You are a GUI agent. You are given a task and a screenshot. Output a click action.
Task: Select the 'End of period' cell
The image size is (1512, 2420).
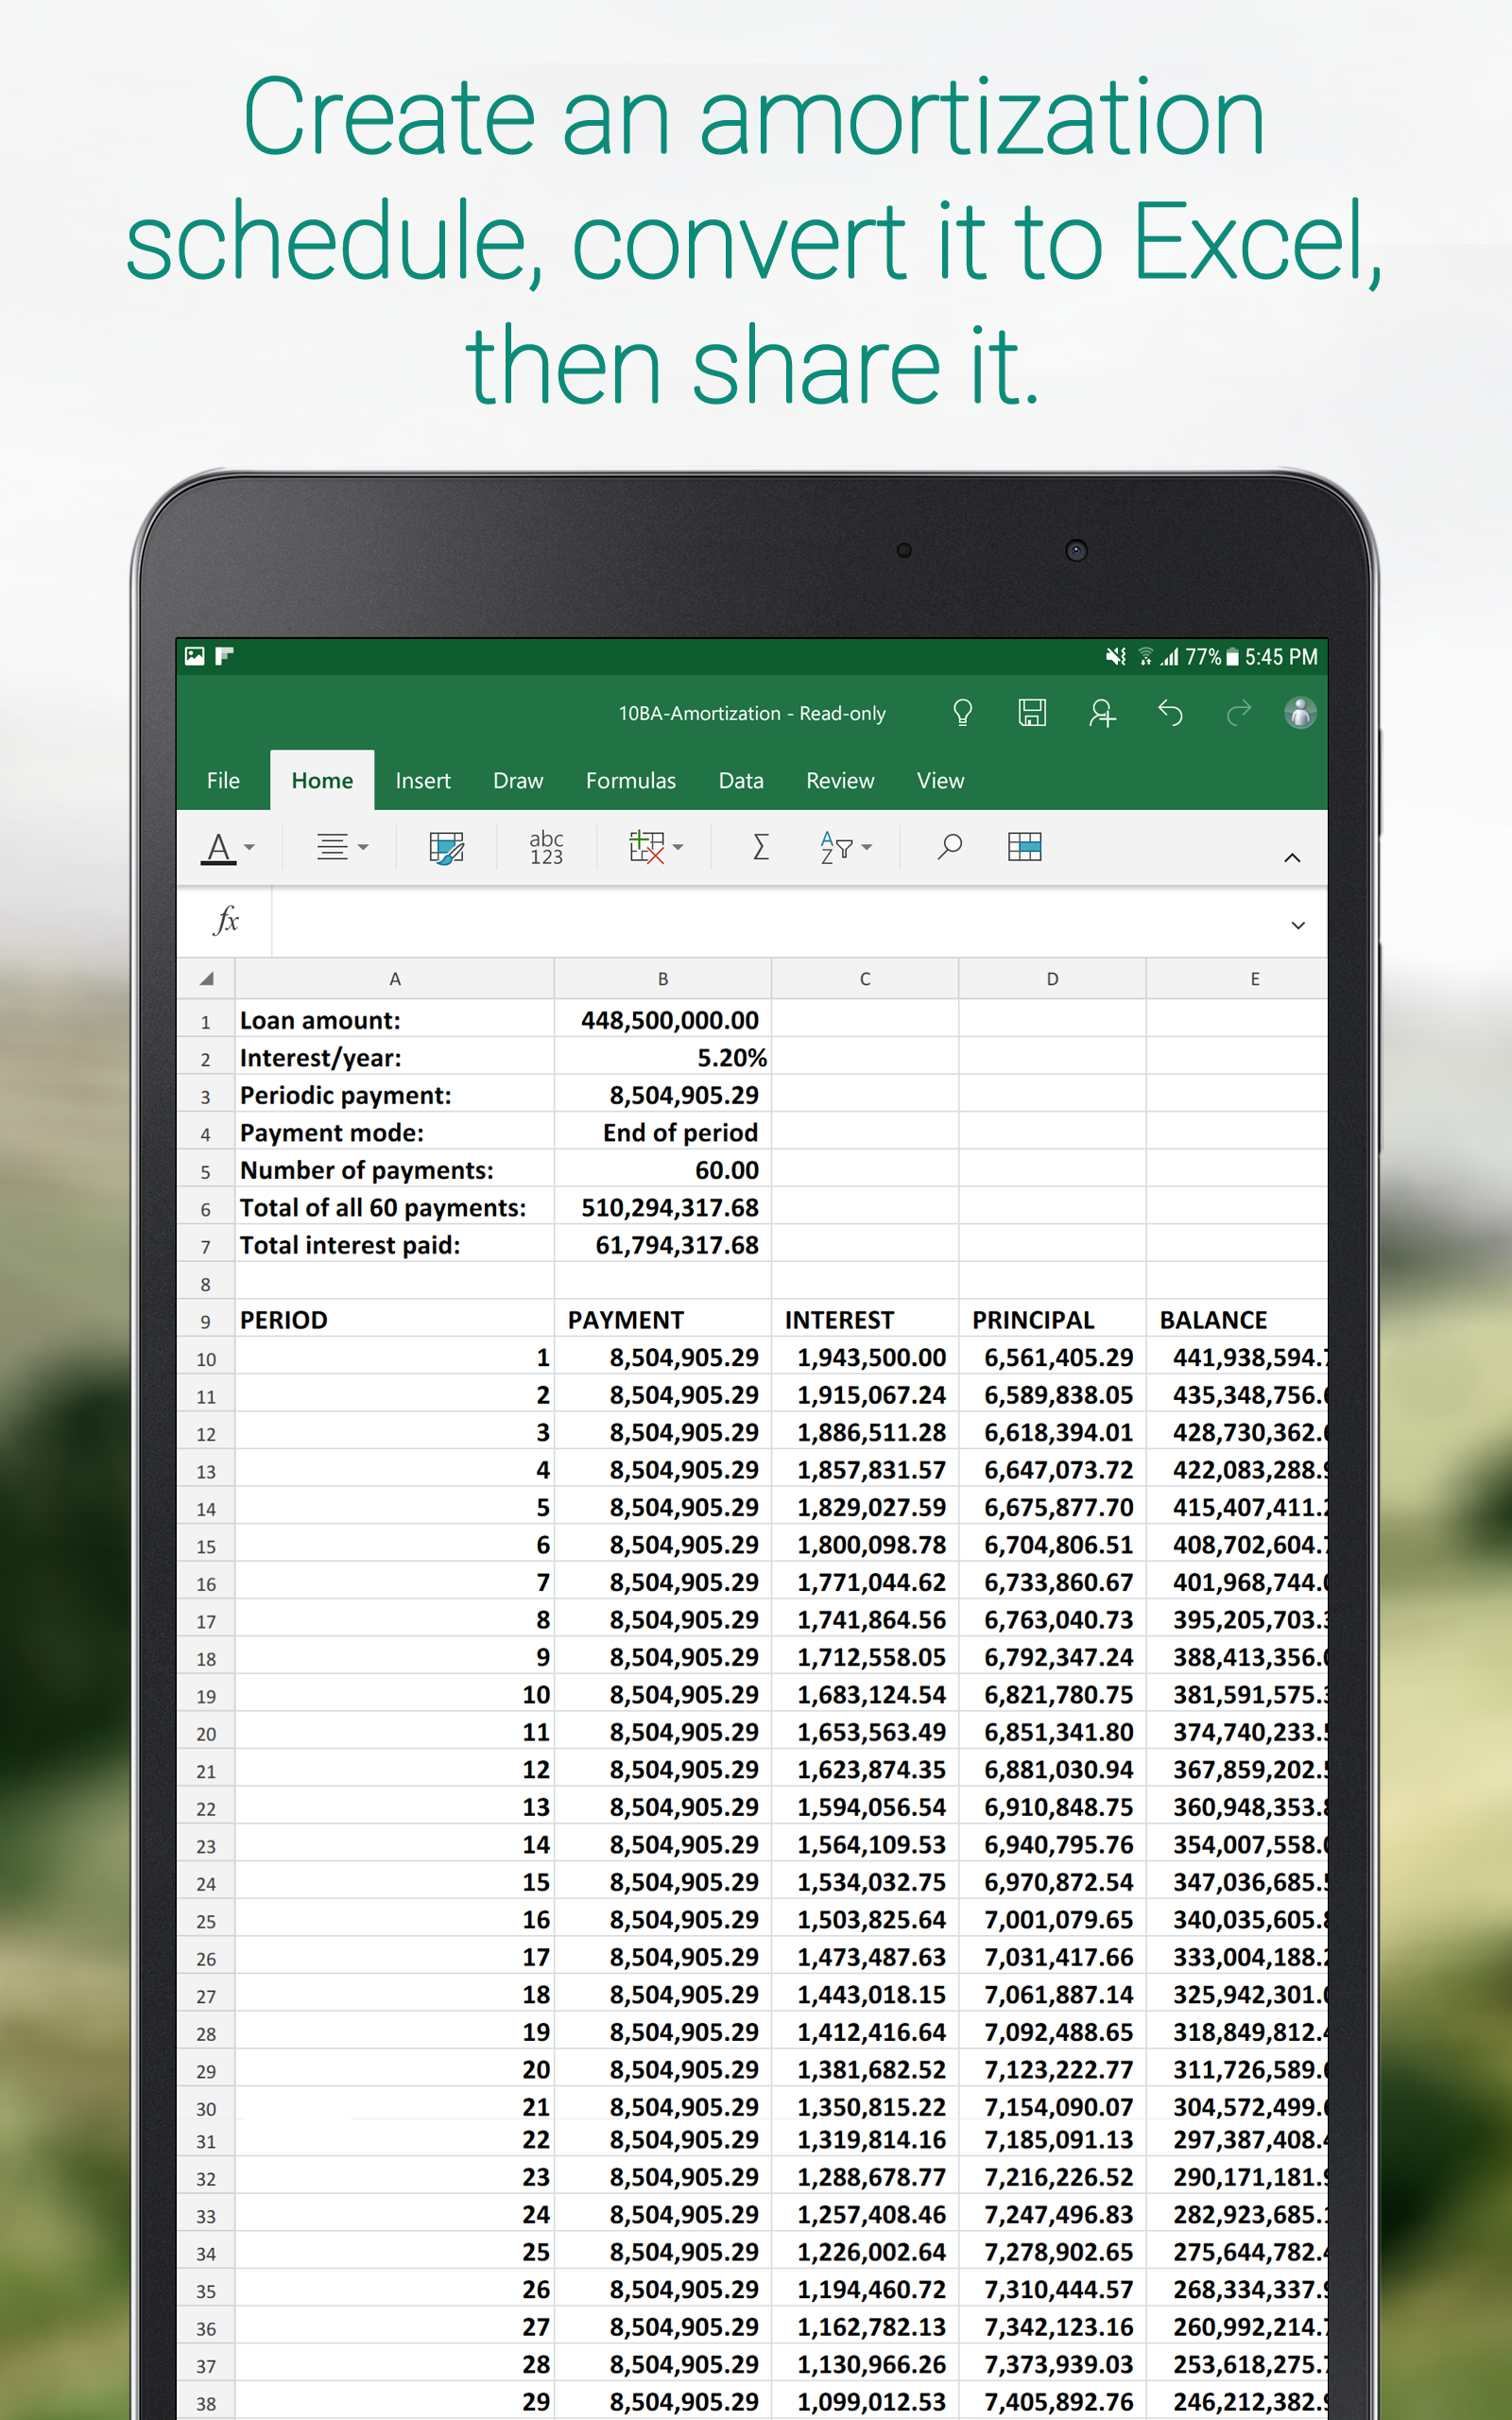coord(663,1132)
